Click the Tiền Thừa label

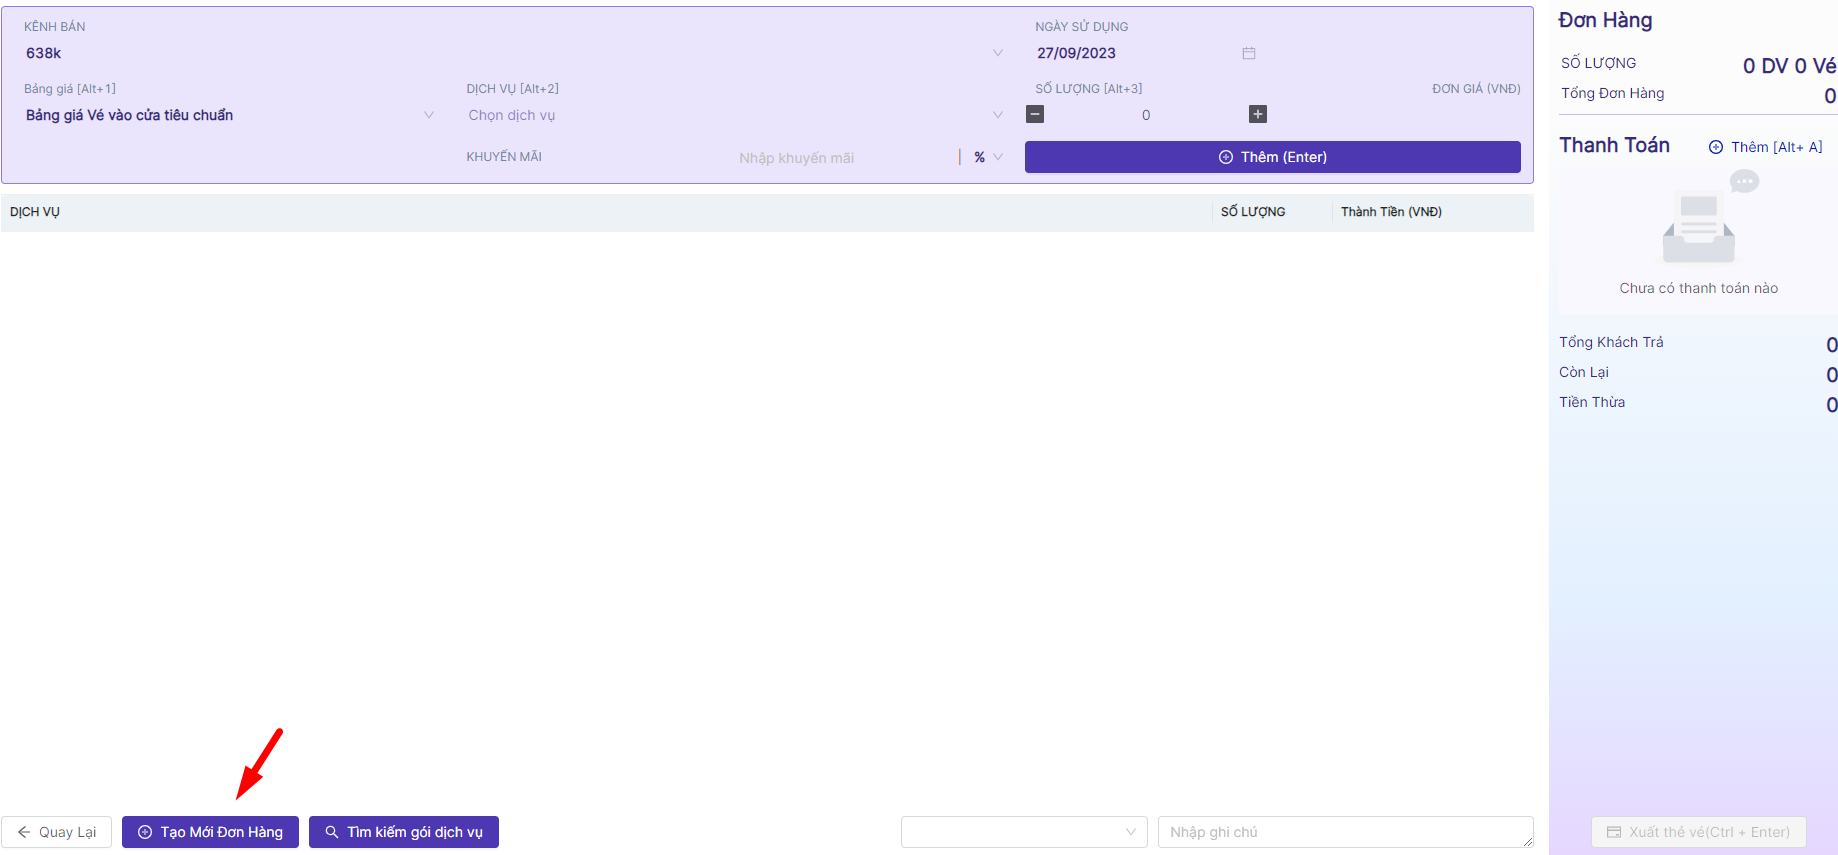1592,402
